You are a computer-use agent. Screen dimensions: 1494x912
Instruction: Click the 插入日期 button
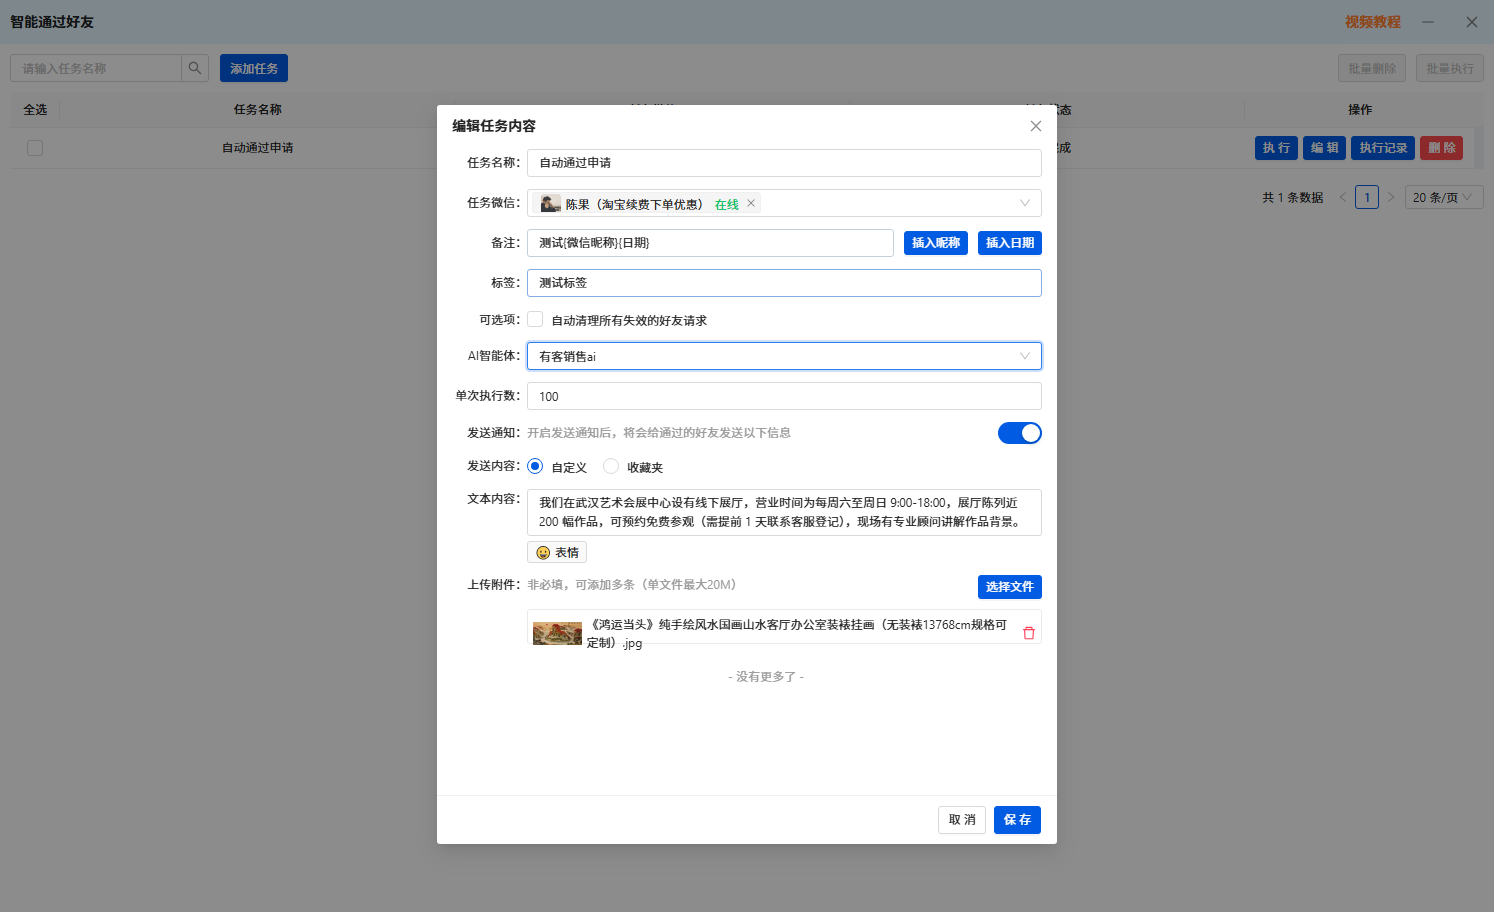coord(1009,242)
